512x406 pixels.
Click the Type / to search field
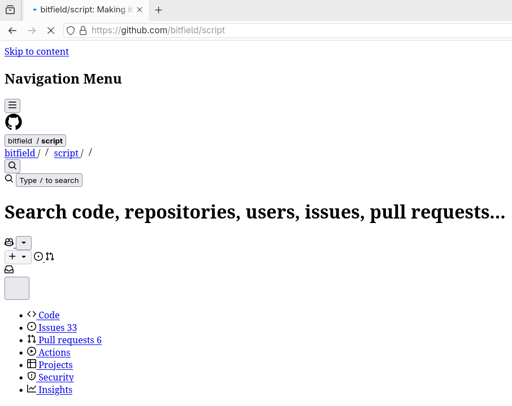click(49, 180)
